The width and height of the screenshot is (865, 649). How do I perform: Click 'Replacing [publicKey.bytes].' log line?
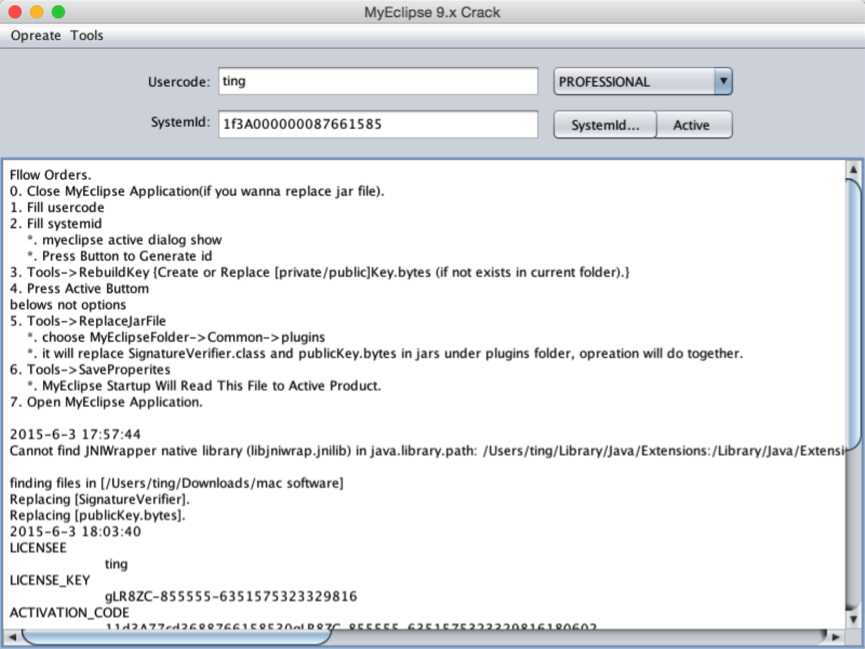pyautogui.click(x=98, y=515)
